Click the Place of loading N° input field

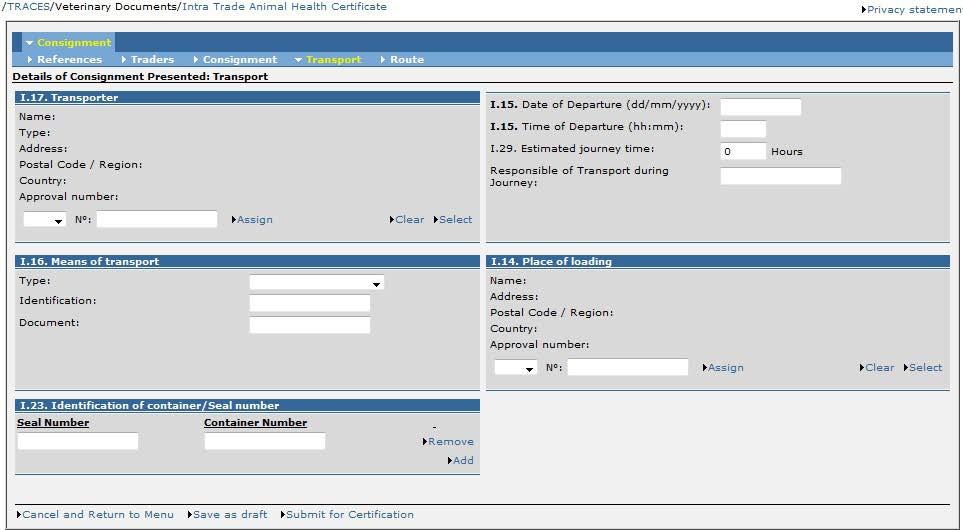click(x=628, y=367)
